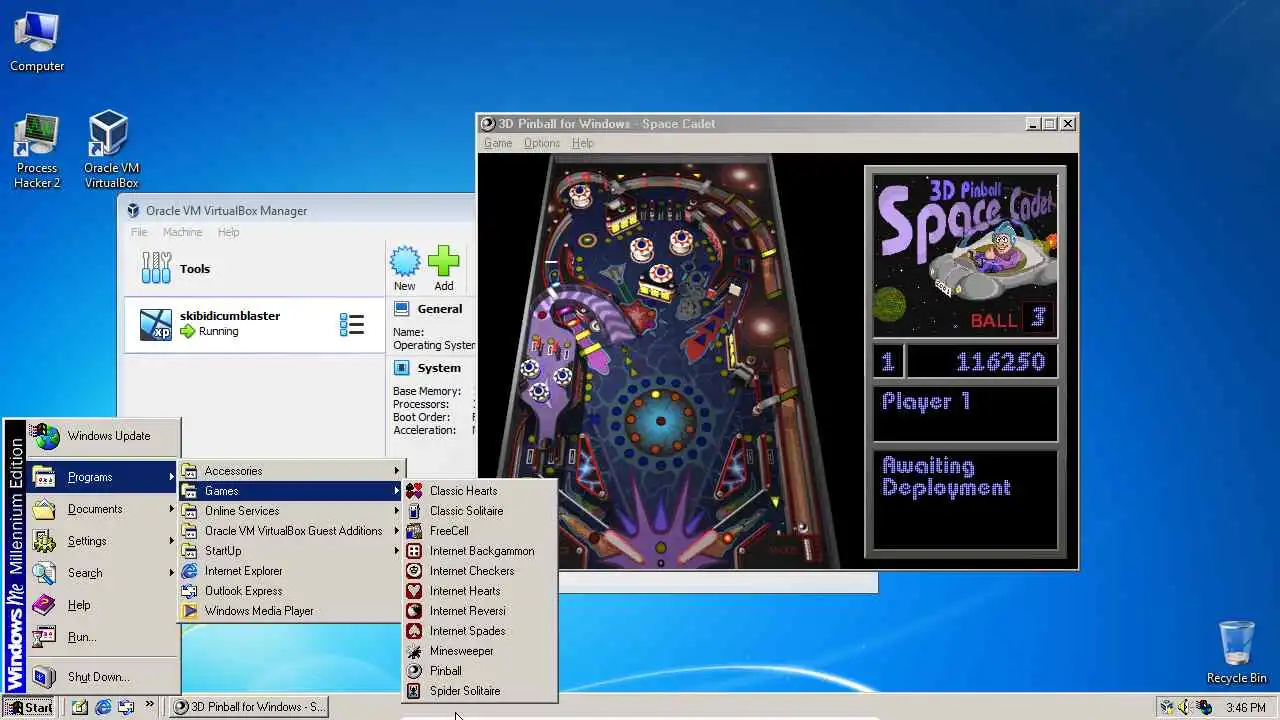The width and height of the screenshot is (1280, 720).
Task: Click Games folder in Programs menu
Action: (x=290, y=491)
